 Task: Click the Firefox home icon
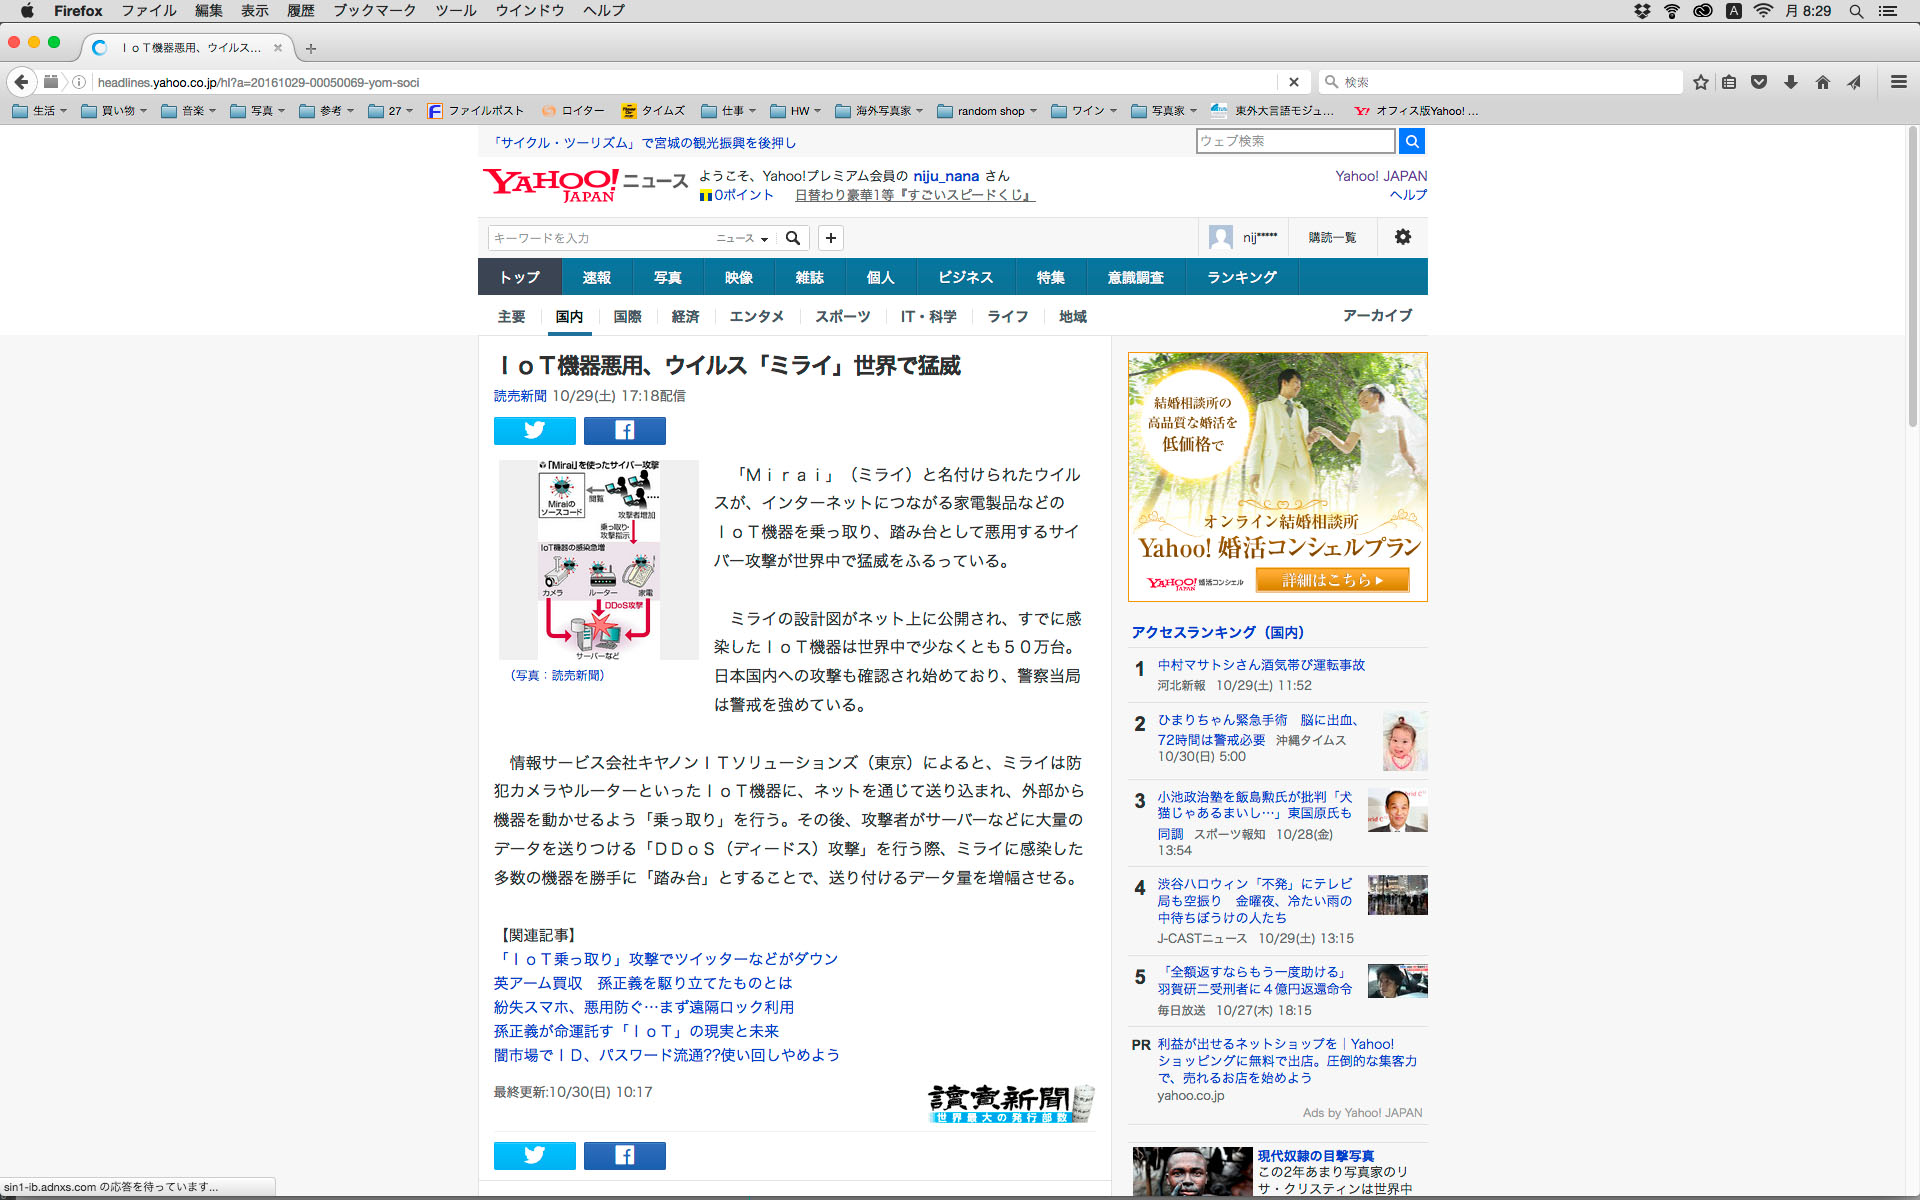[x=1822, y=82]
